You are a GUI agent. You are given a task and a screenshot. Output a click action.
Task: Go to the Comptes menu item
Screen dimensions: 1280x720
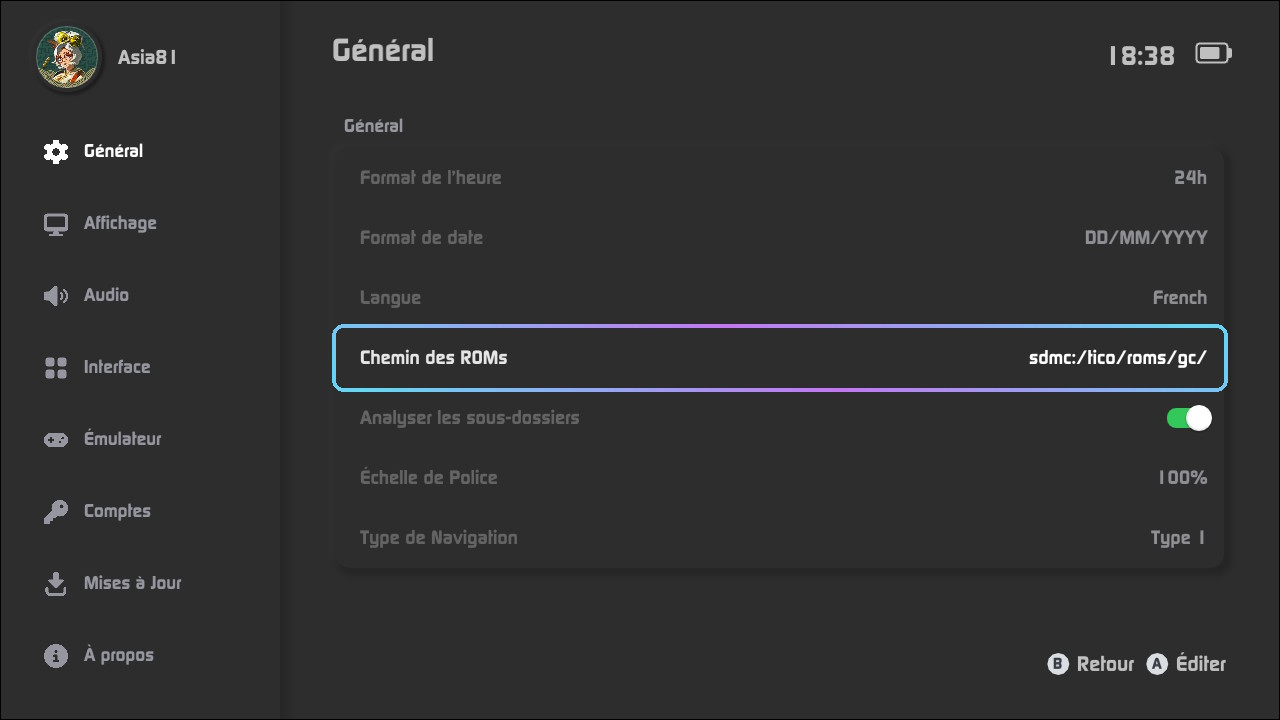click(x=117, y=511)
